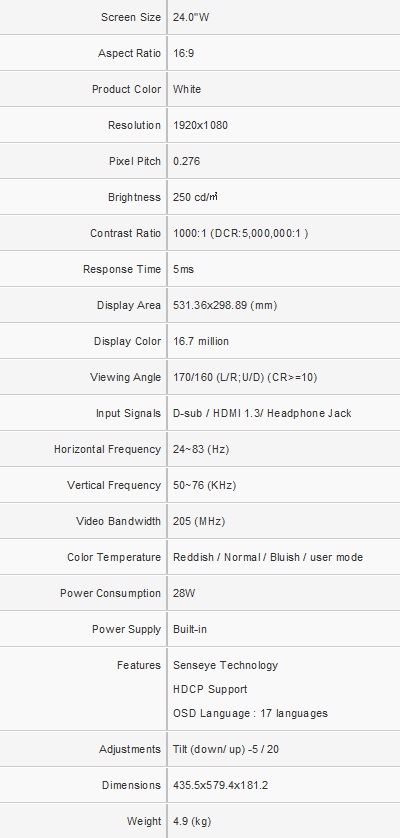Click the 16:9 aspect ratio value

183,53
